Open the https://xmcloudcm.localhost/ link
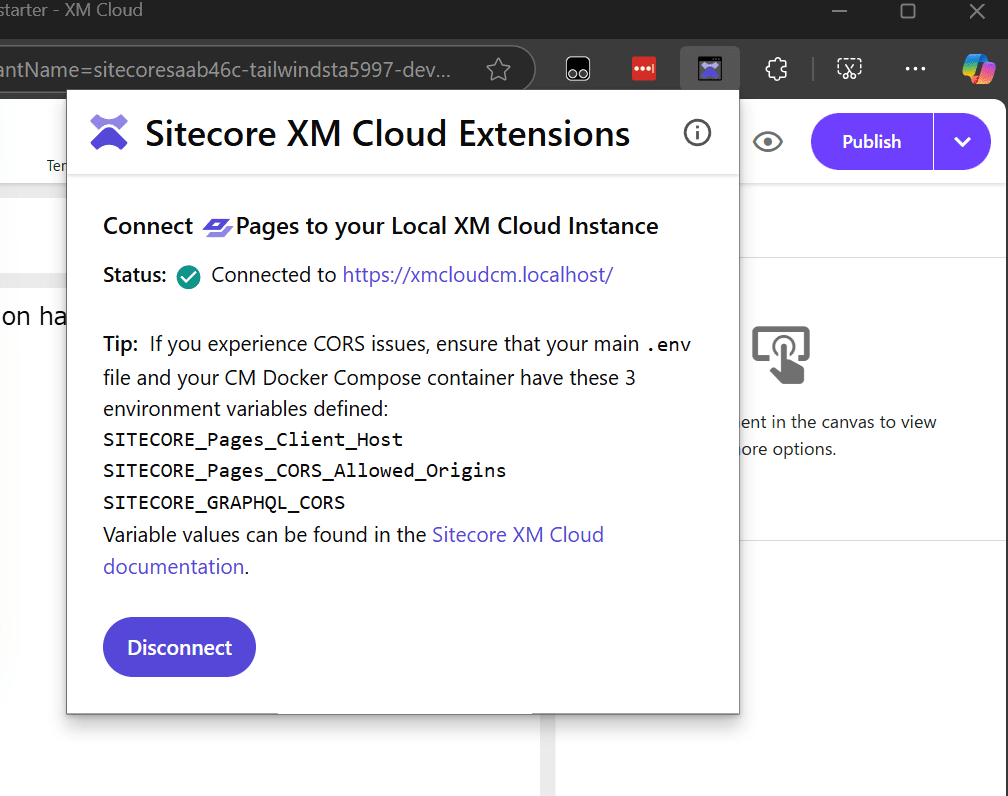The image size is (1008, 796). pyautogui.click(x=477, y=275)
